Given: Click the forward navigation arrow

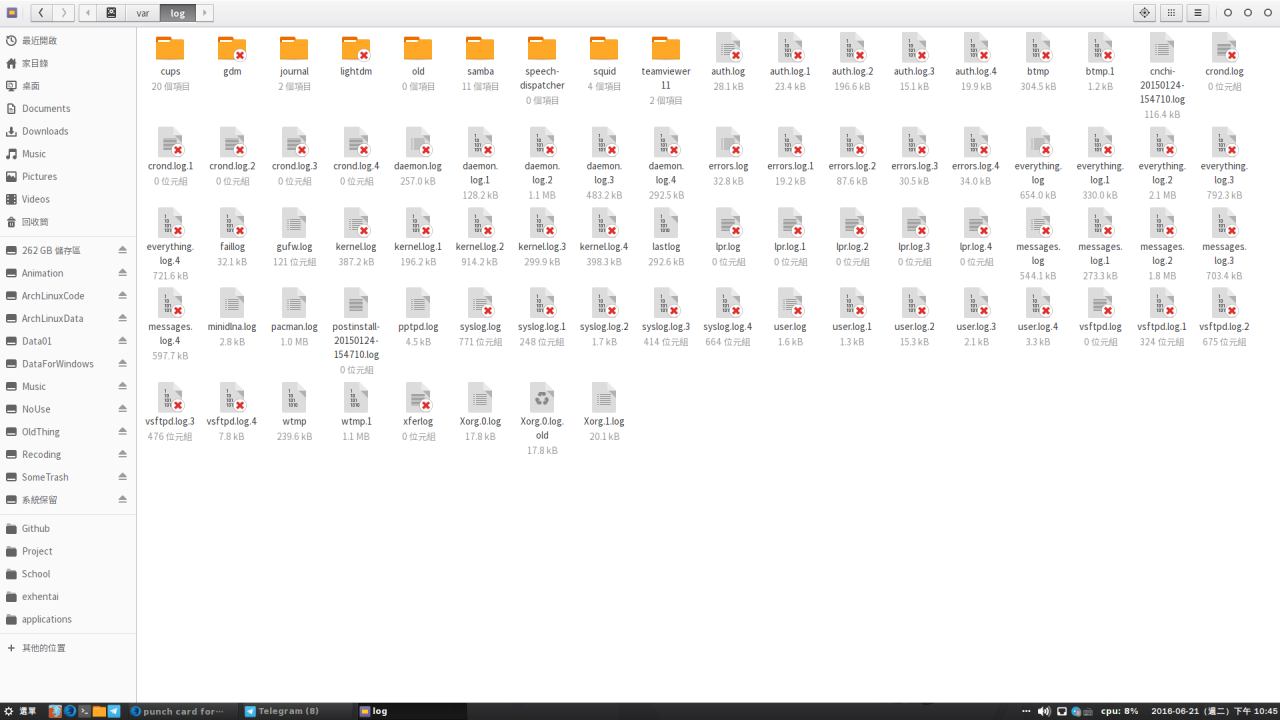Looking at the screenshot, I should click(64, 13).
